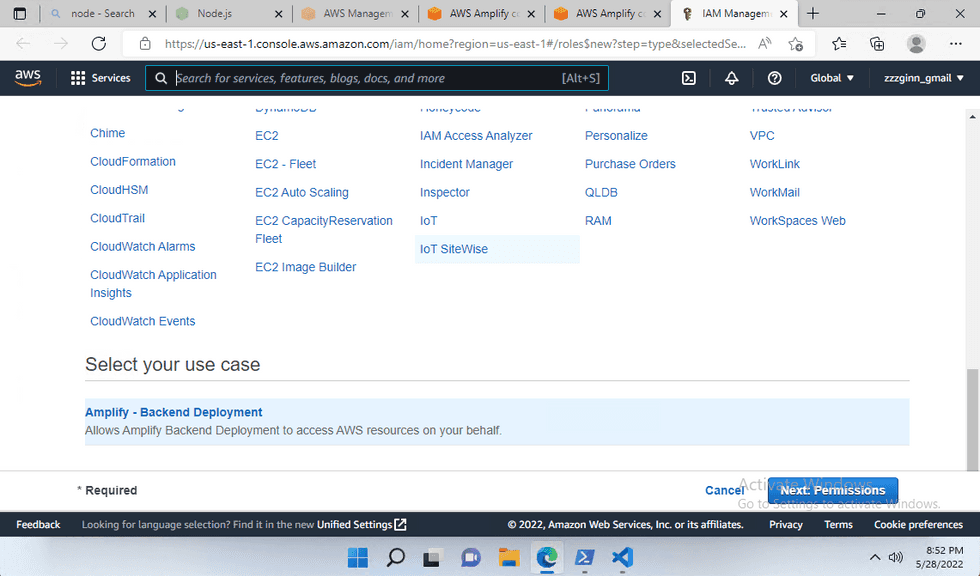The image size is (980, 576).
Task: Cancel role creation
Action: [724, 490]
